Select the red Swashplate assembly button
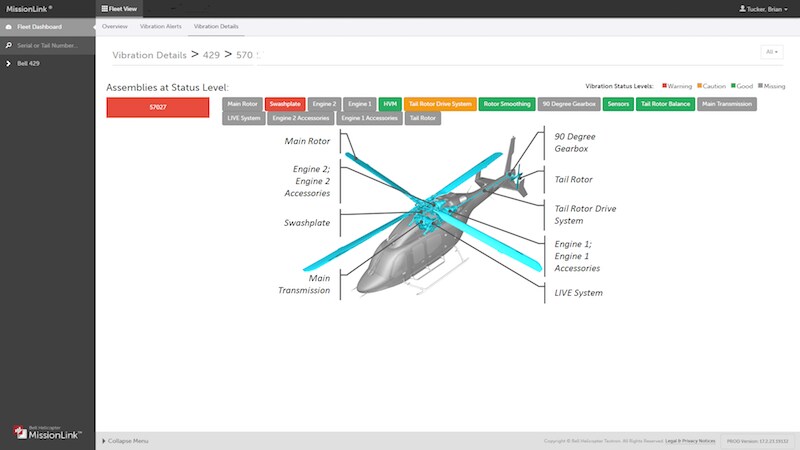Screen dimensions: 800x450 click(285, 103)
